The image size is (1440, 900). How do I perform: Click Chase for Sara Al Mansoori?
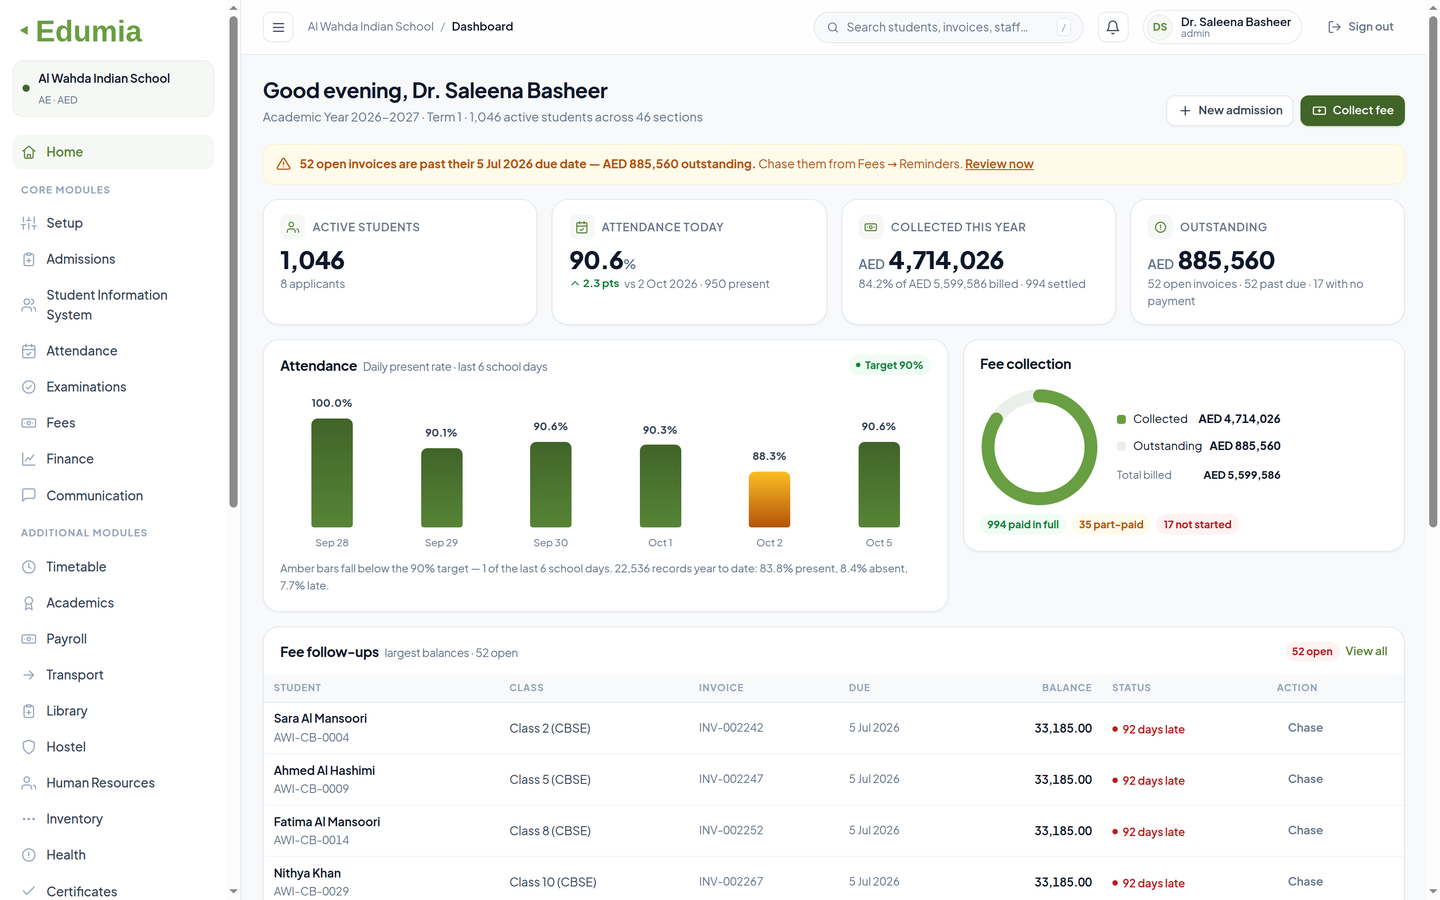(1305, 728)
